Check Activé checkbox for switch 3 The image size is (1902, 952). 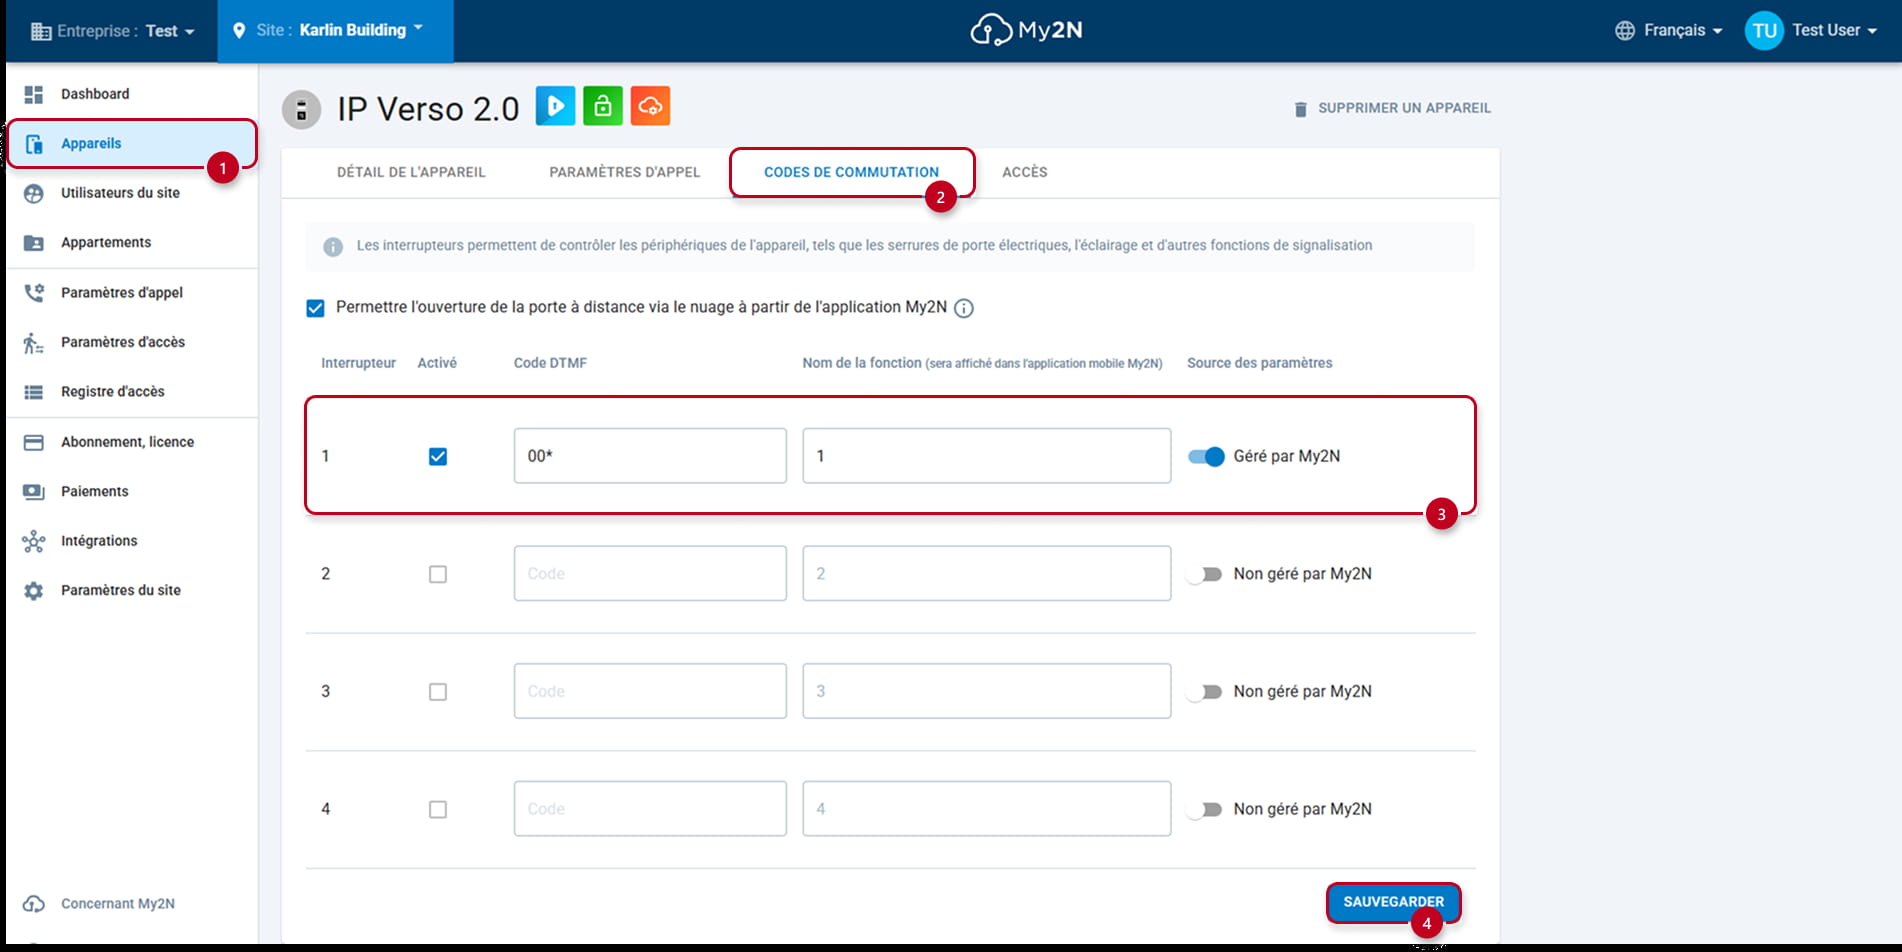point(438,692)
